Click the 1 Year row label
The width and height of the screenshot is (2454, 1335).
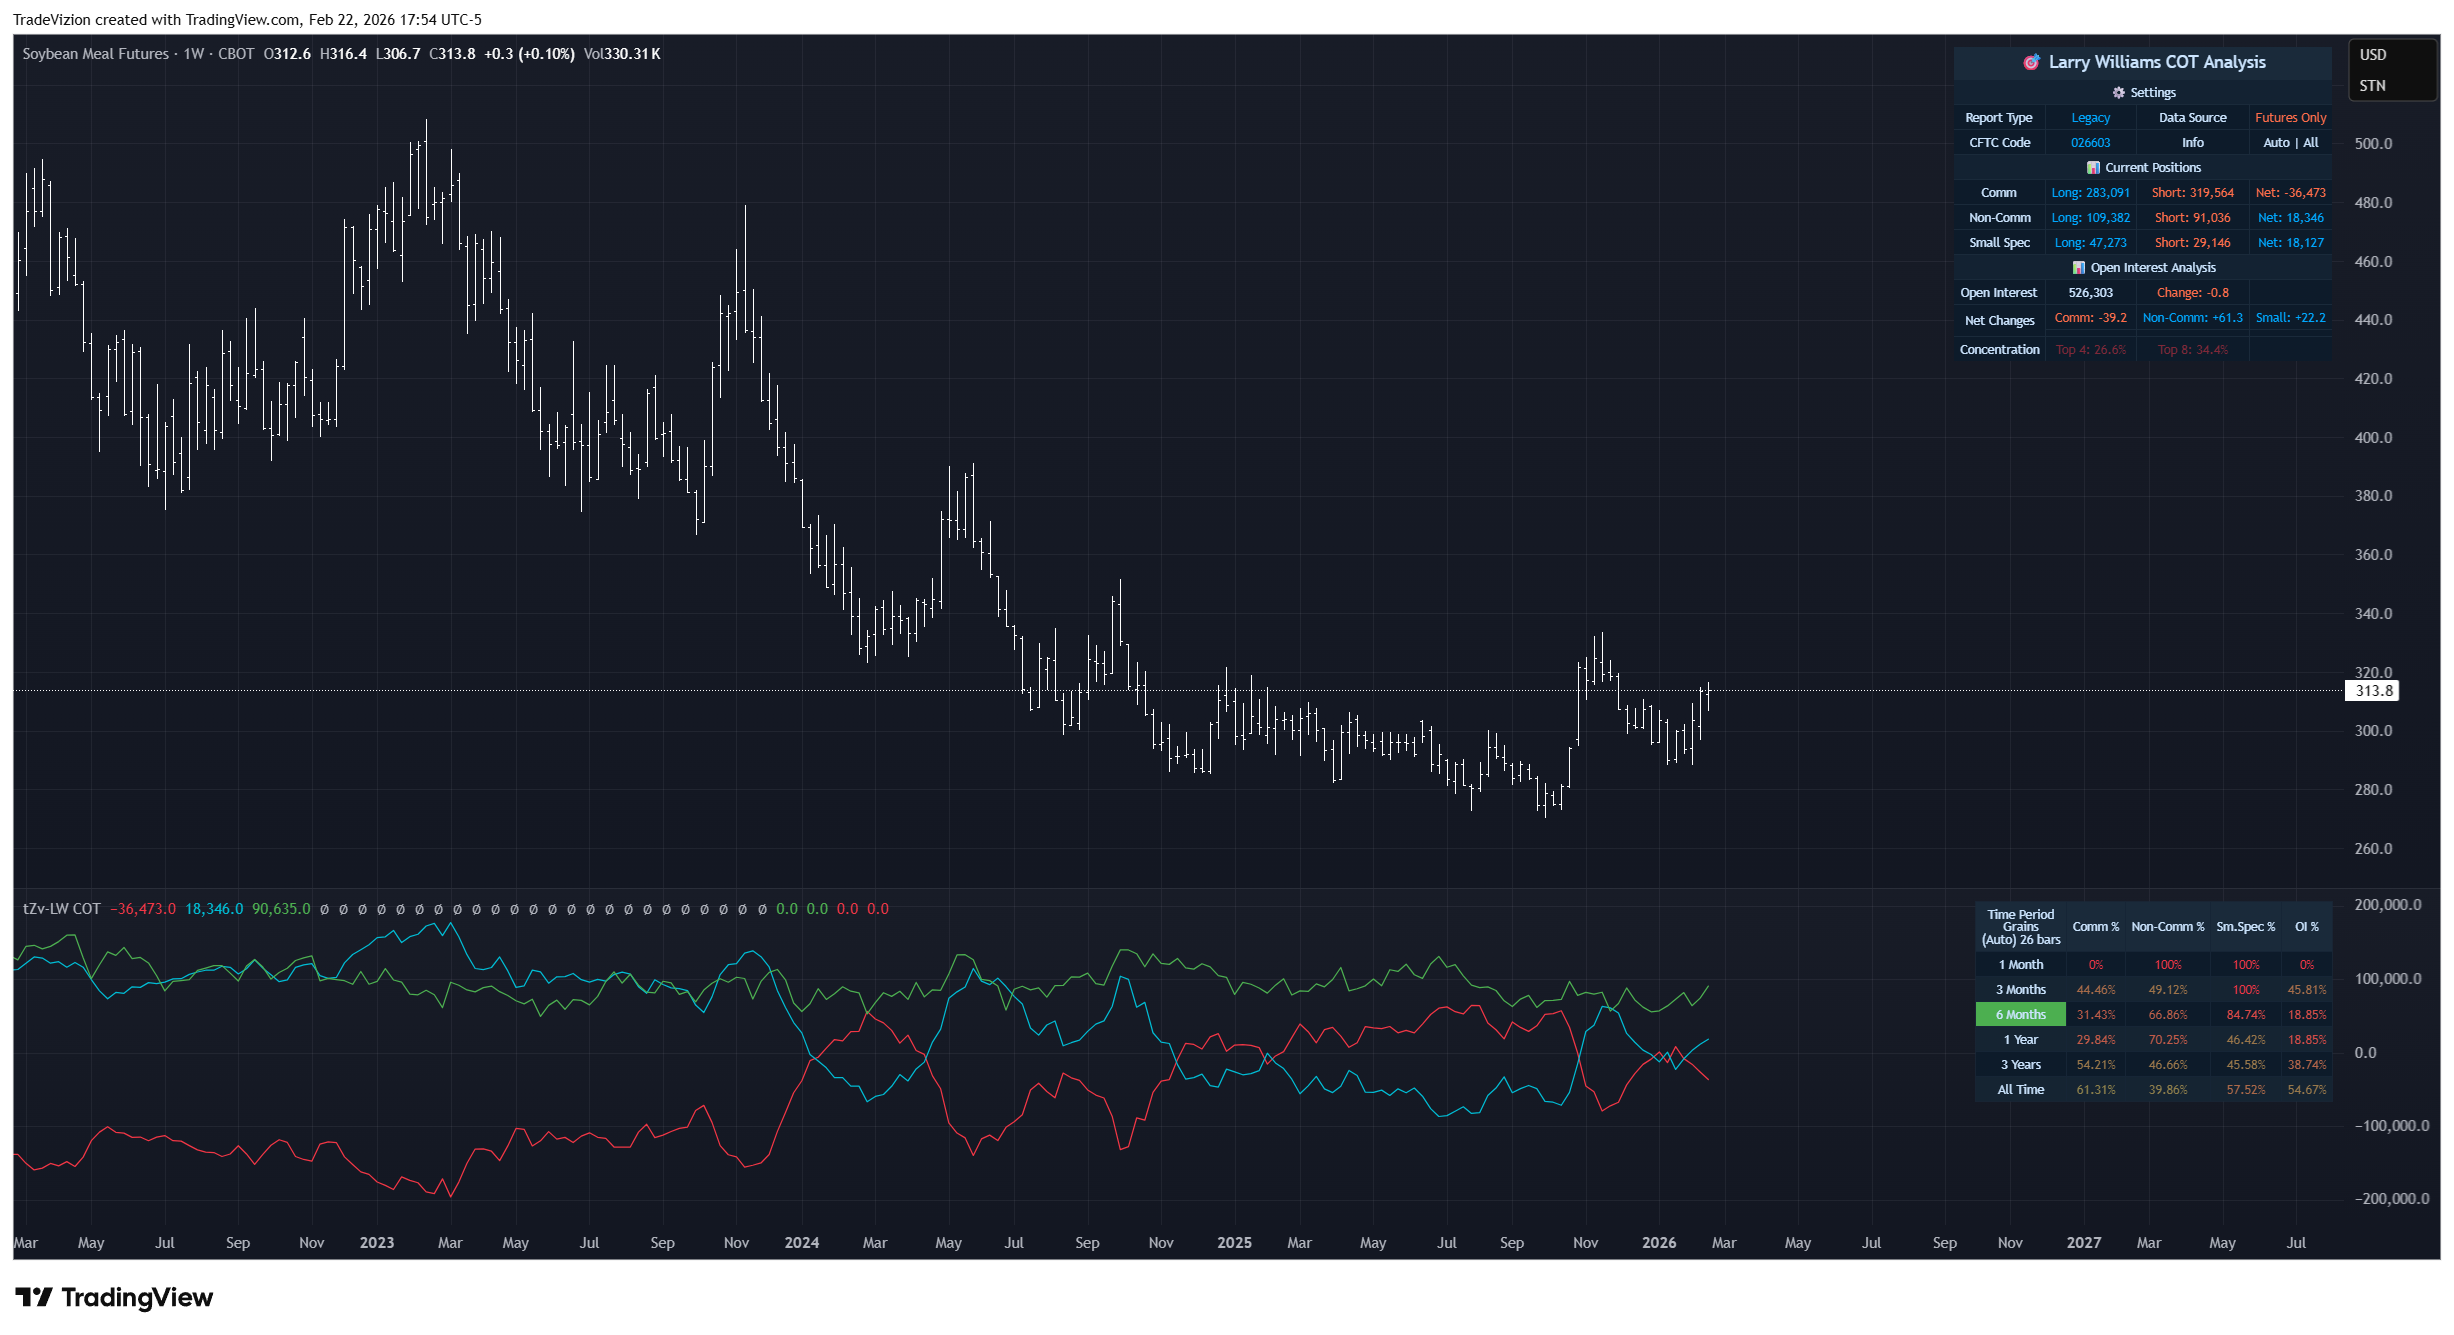(2020, 1040)
